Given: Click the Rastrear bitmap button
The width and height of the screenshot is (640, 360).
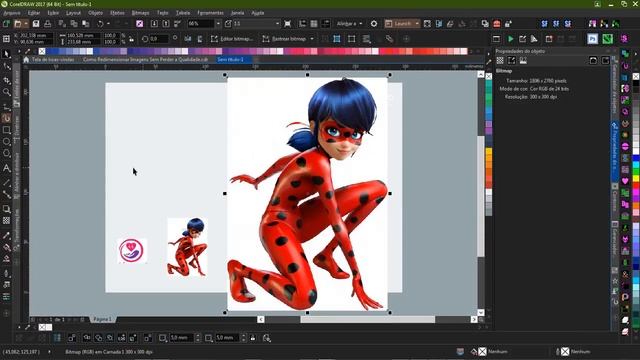Looking at the screenshot, I should click(284, 39).
